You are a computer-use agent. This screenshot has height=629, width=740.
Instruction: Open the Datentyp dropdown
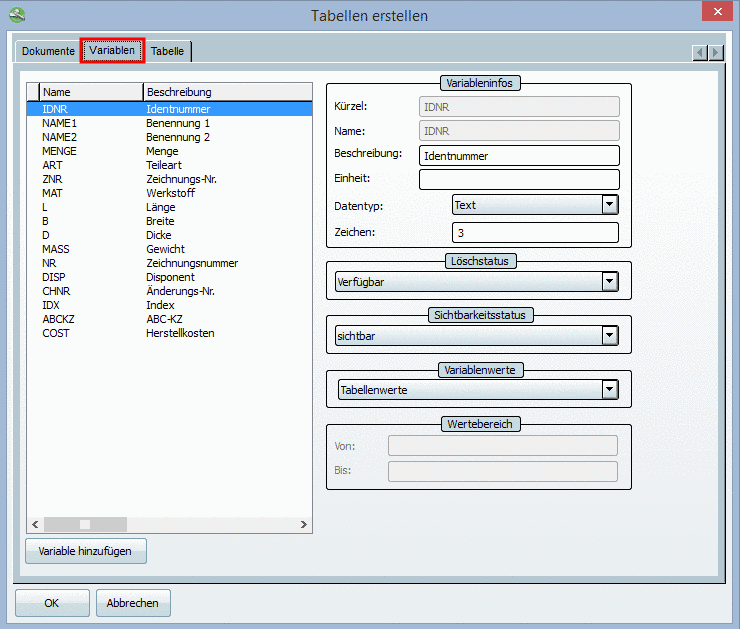(x=609, y=205)
